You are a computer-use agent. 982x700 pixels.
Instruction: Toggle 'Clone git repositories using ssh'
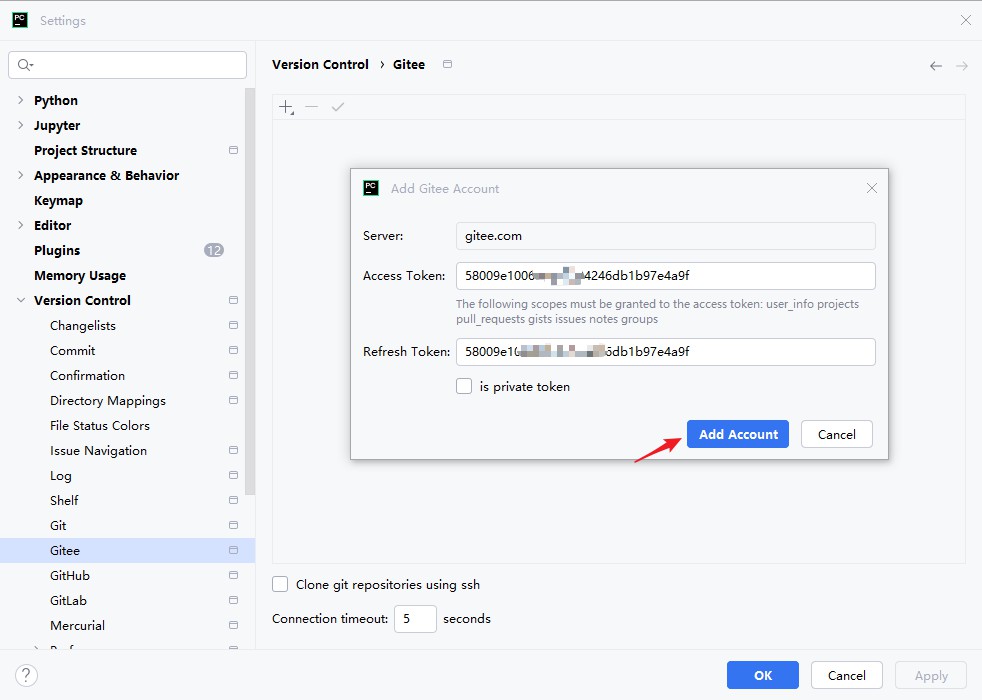(x=280, y=584)
